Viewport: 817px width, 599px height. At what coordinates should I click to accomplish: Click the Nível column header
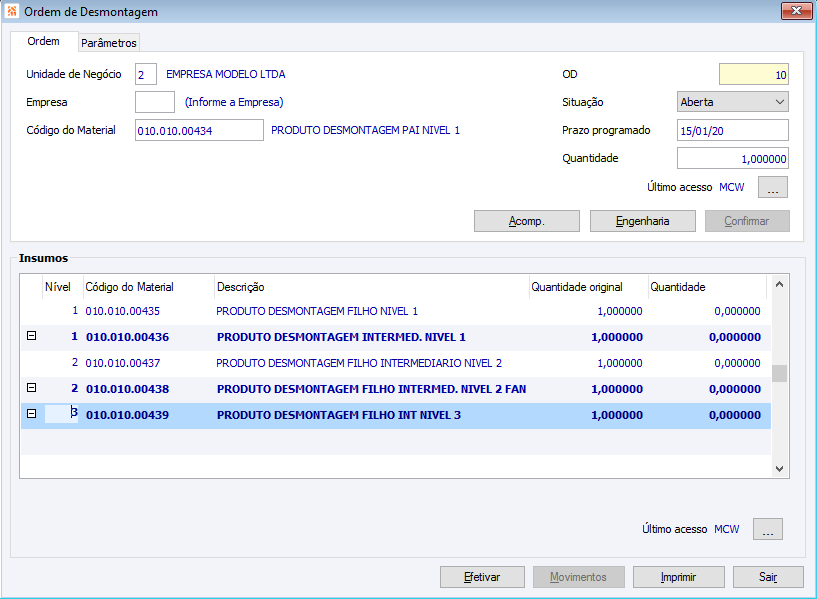[x=63, y=287]
